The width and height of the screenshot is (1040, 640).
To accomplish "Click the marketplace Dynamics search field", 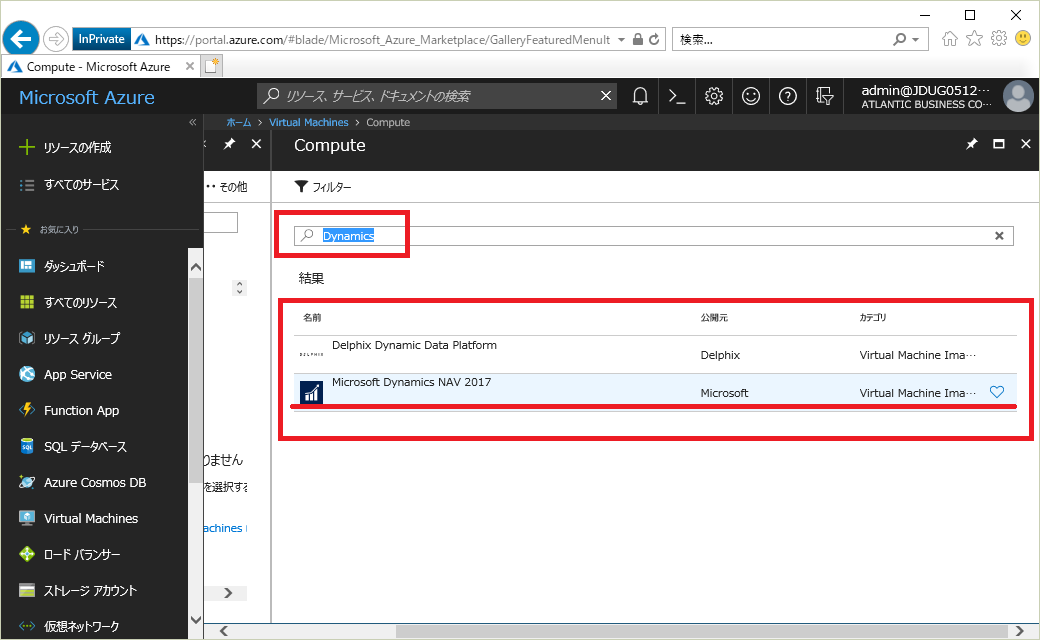I will click(x=654, y=235).
